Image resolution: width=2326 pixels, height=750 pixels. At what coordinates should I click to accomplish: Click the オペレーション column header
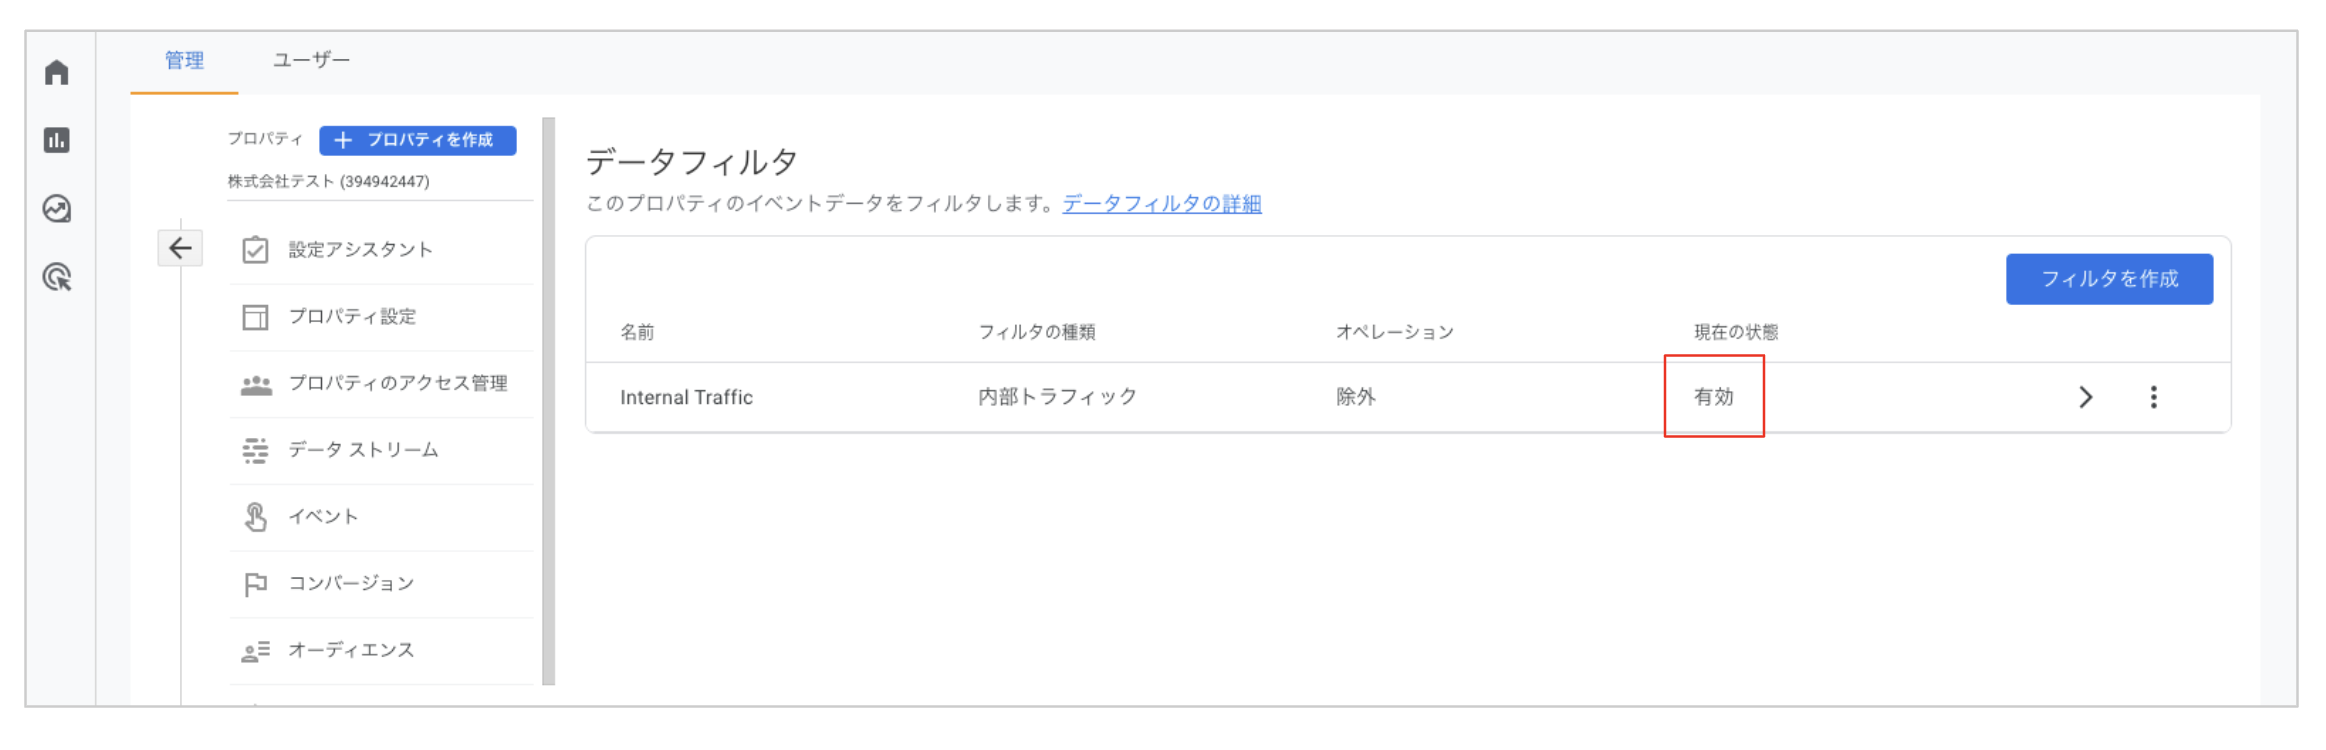coord(1395,332)
